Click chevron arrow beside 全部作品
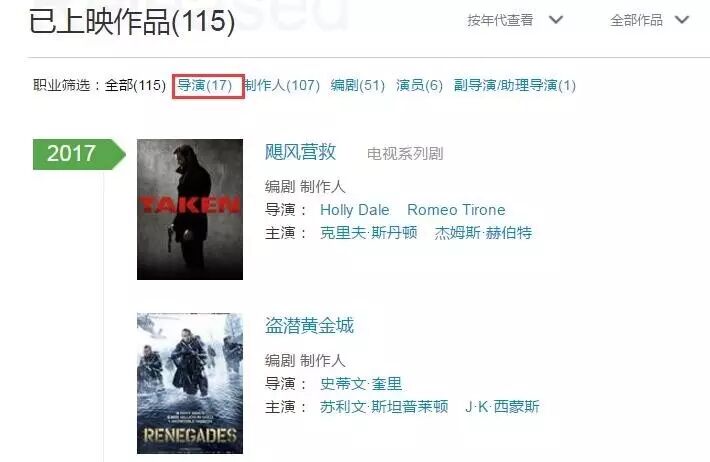710x462 pixels. tap(682, 20)
